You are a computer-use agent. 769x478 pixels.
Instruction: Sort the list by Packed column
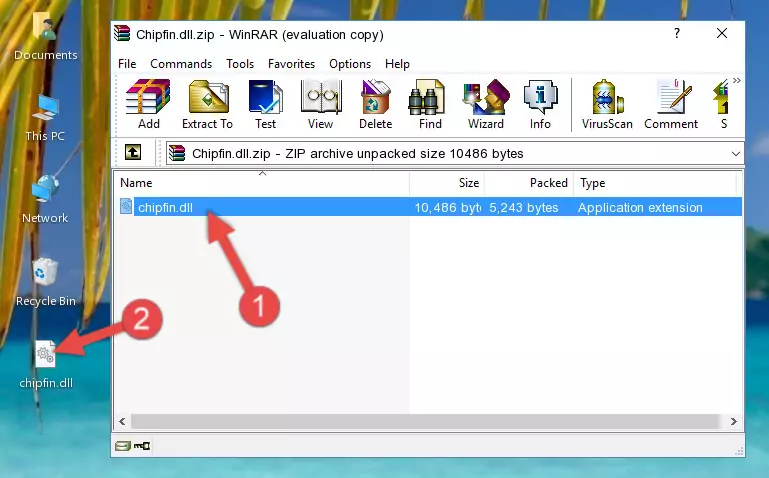pos(529,183)
